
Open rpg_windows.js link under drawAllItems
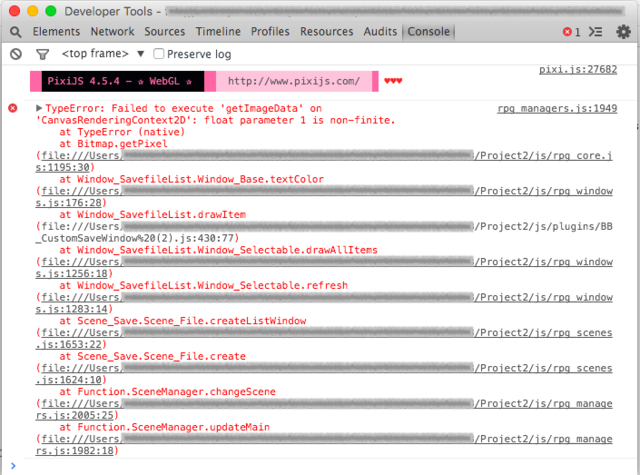tap(324, 268)
